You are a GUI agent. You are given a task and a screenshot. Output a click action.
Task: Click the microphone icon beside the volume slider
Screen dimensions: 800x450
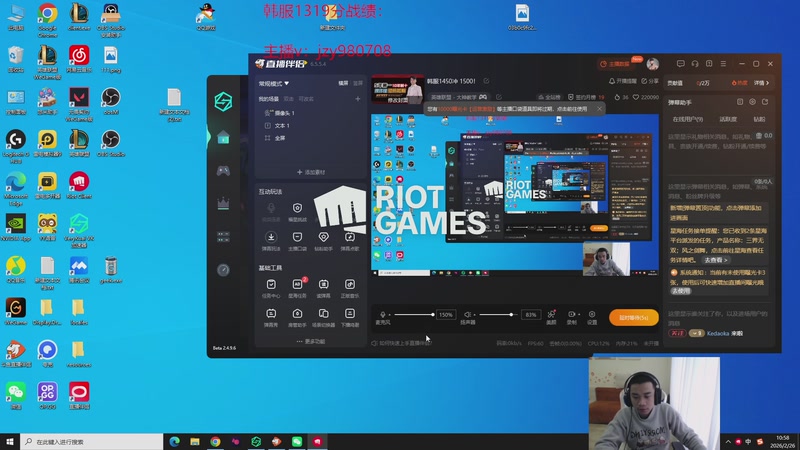coord(383,315)
